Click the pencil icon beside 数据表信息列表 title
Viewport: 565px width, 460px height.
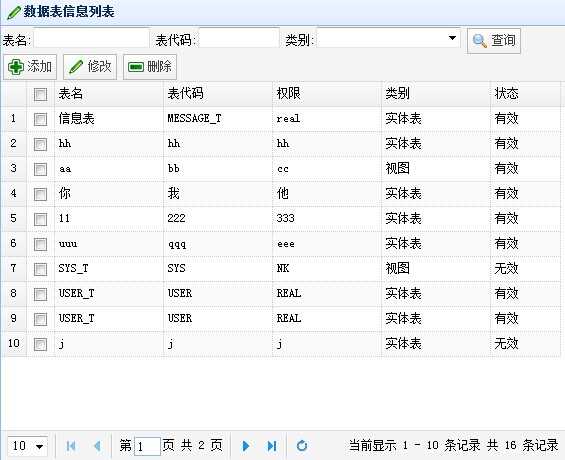coord(14,13)
